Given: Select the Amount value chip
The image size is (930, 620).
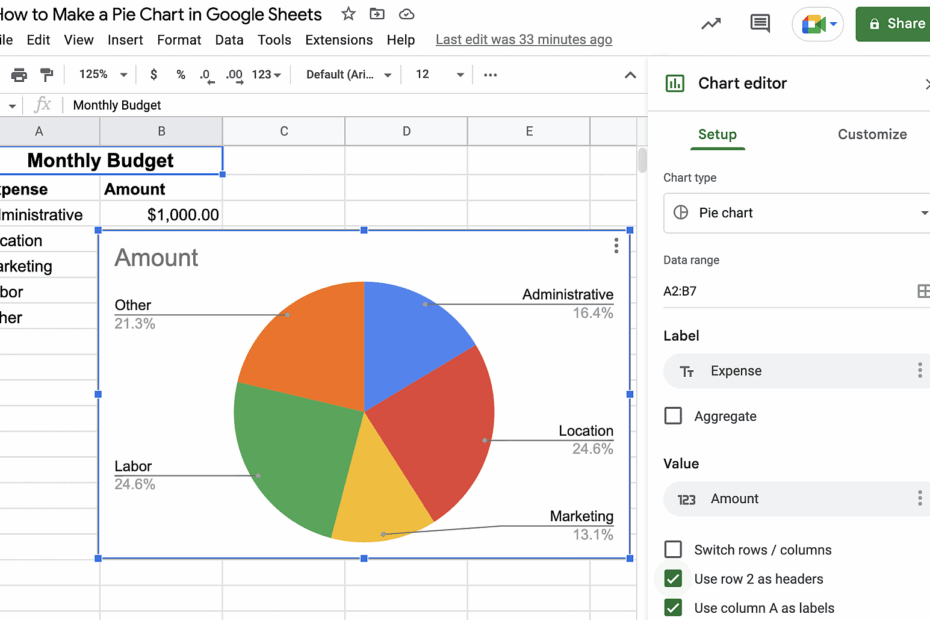Looking at the screenshot, I should tap(797, 499).
